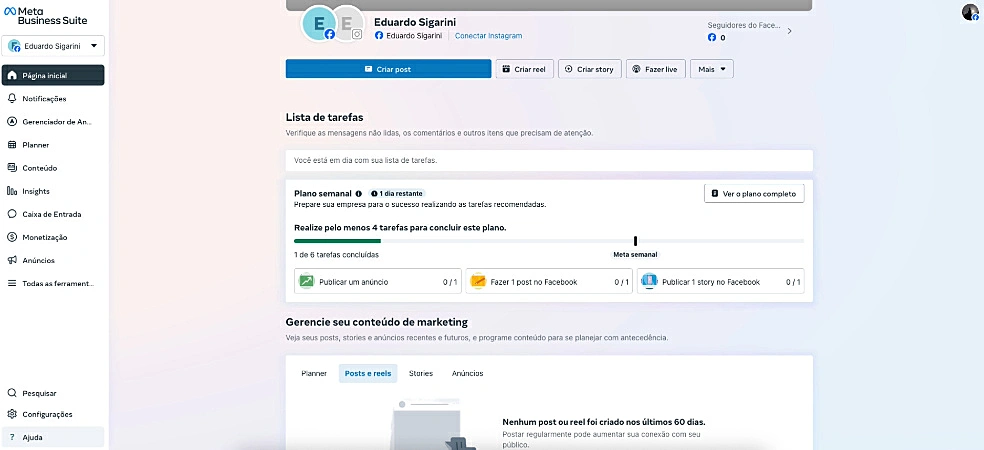Open the Publicar um anúncio task

coord(378,282)
